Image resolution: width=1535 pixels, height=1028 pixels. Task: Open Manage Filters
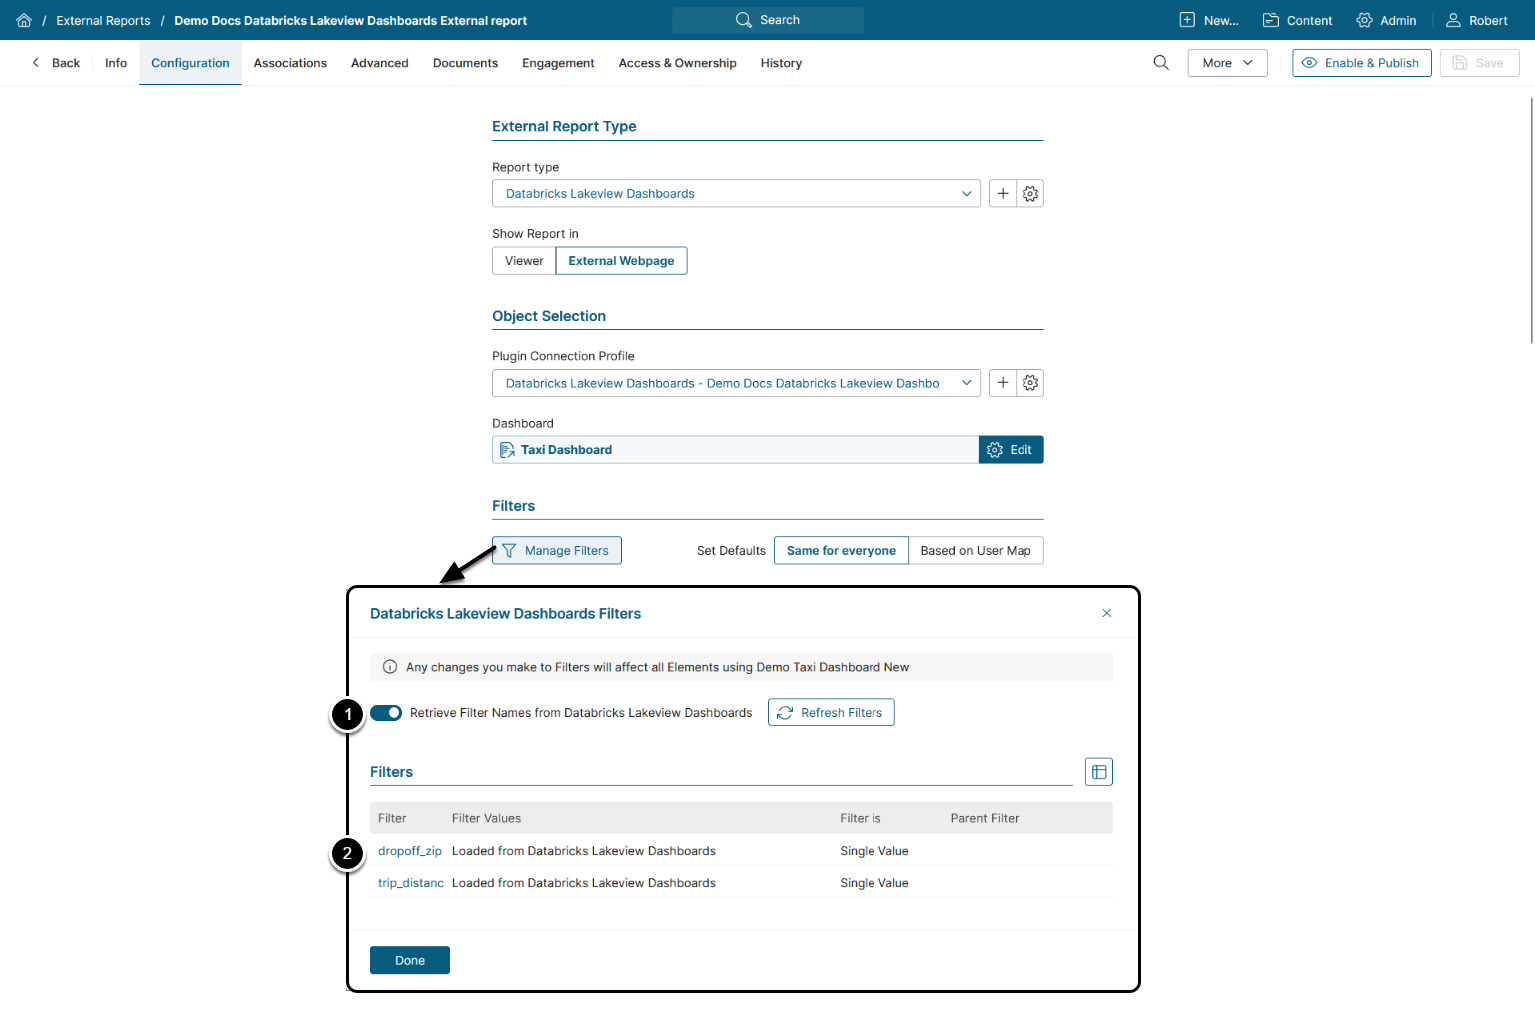[x=557, y=551]
